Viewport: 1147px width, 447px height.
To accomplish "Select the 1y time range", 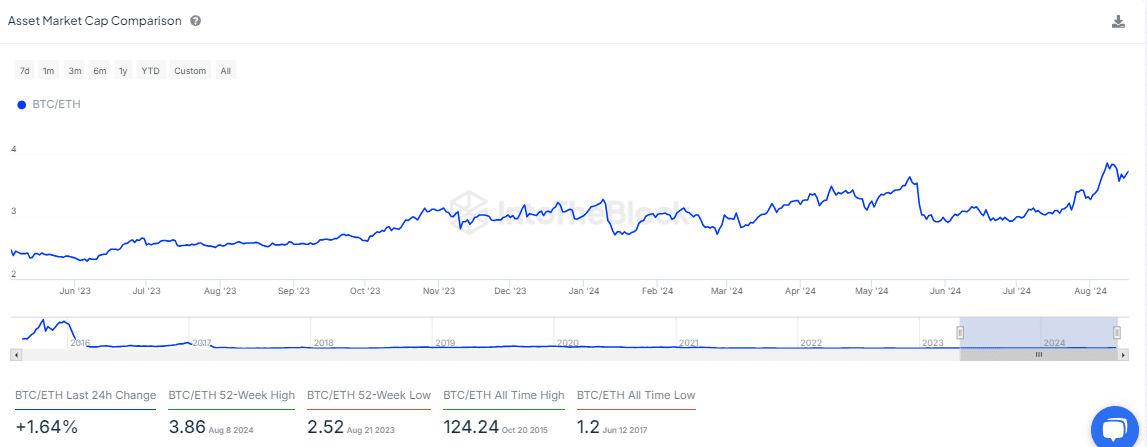I will tap(123, 71).
